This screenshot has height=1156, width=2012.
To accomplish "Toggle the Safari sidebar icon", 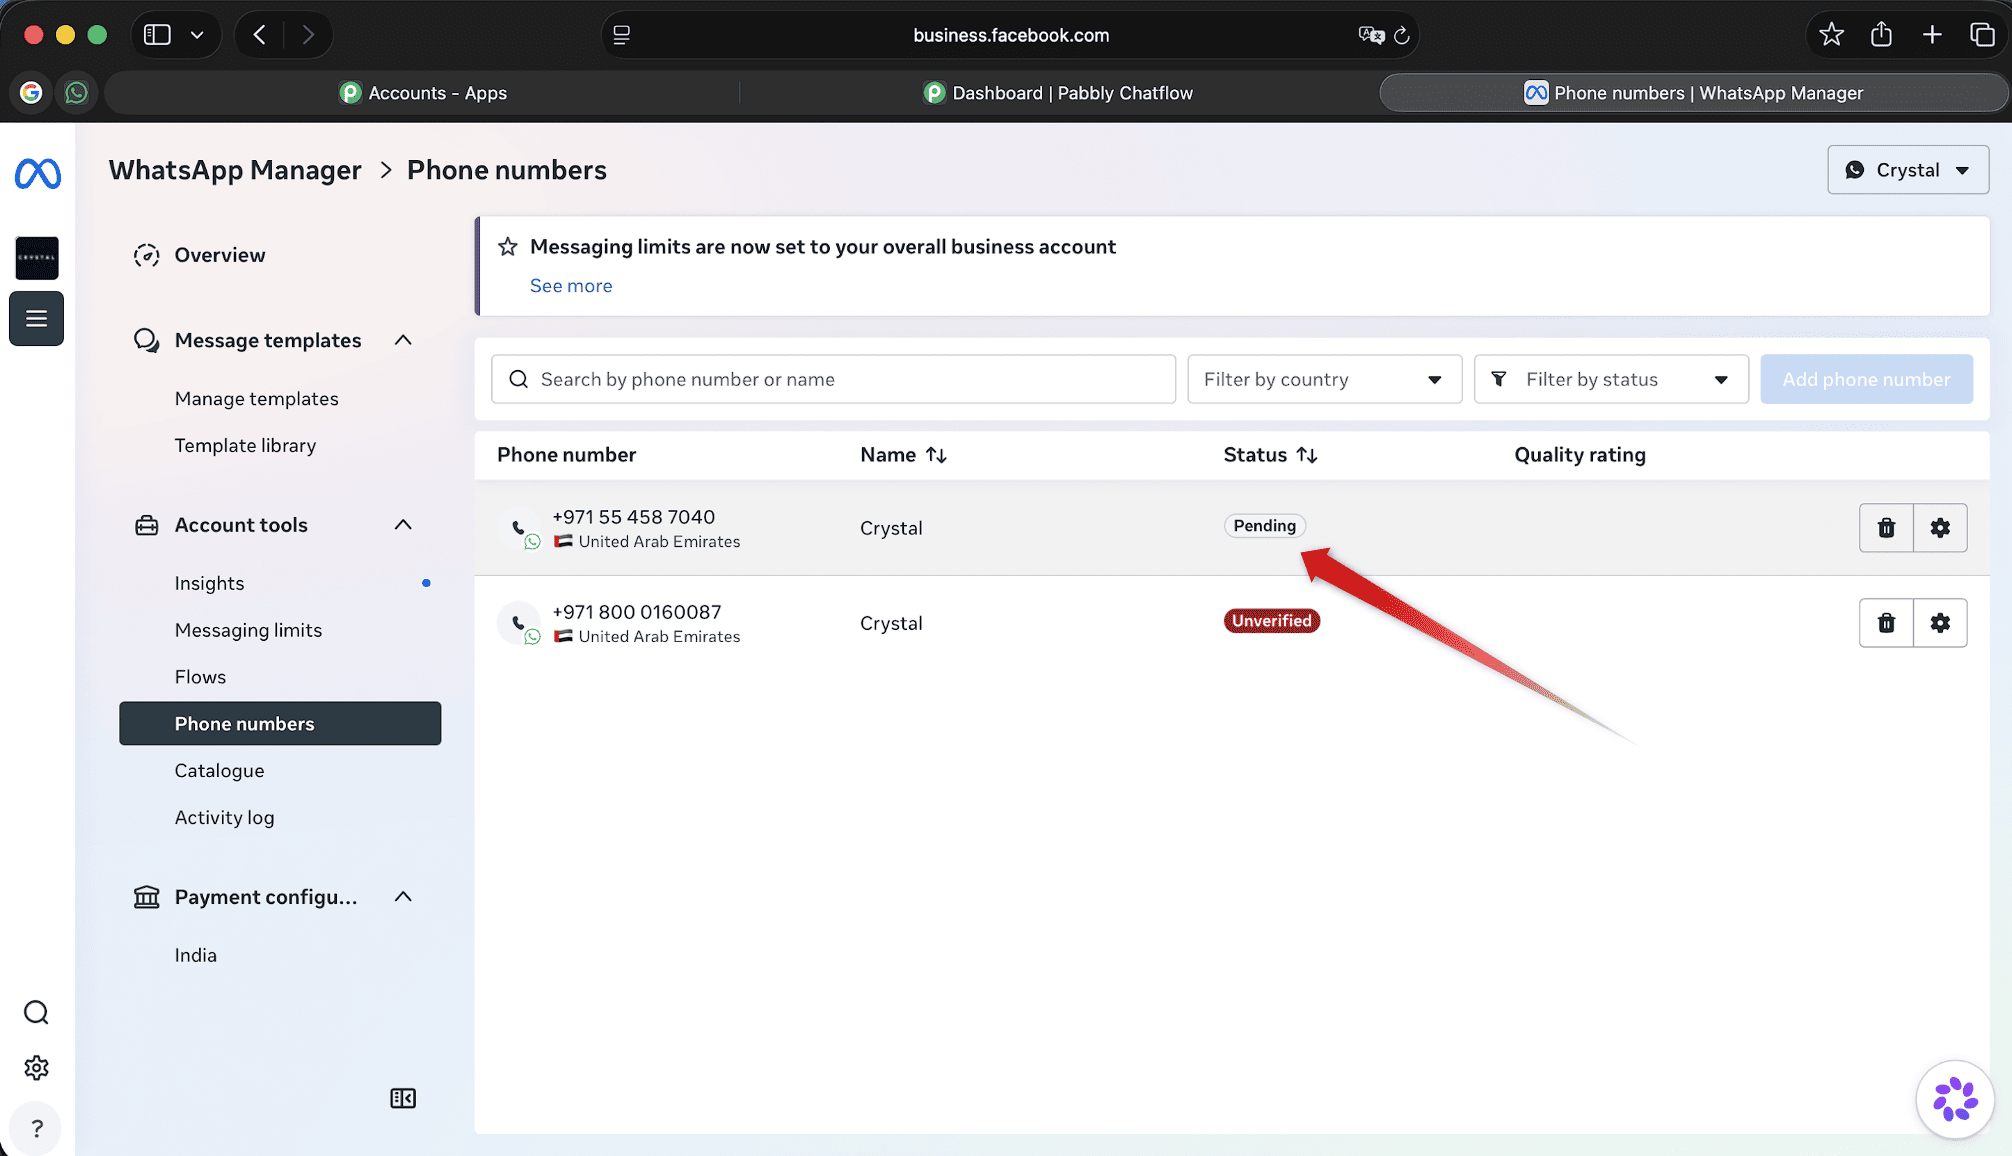I will pos(157,35).
